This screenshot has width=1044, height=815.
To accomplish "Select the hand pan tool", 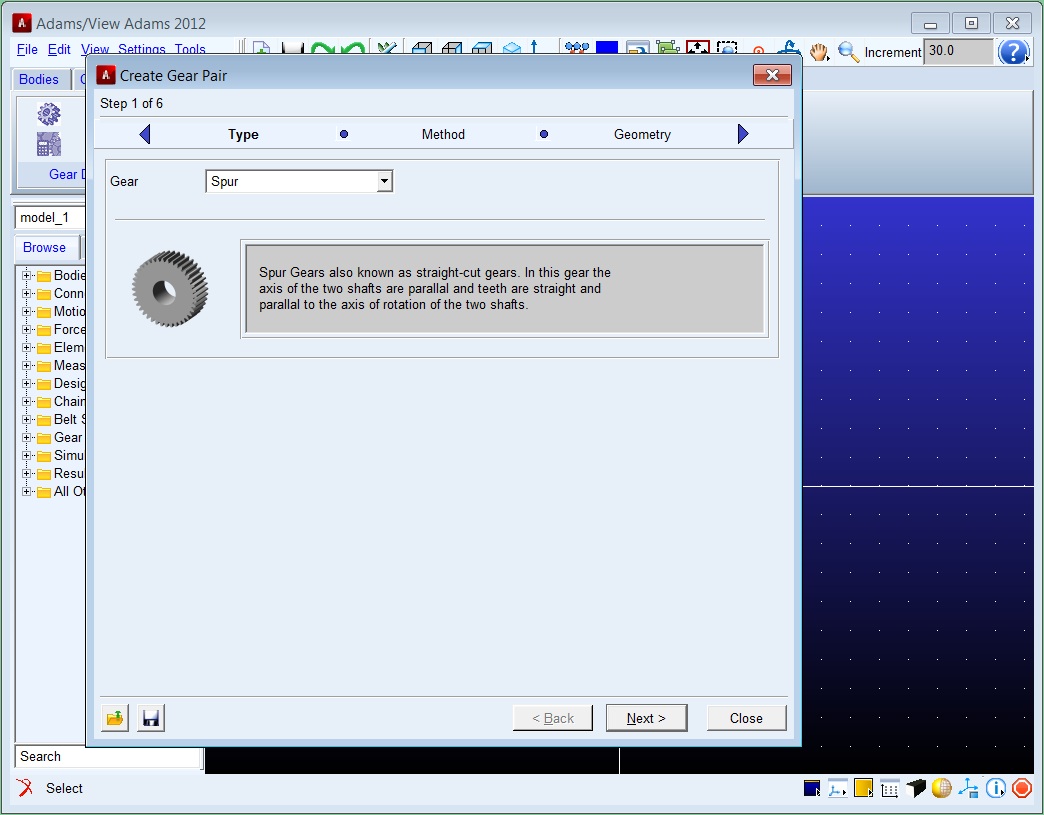I will coord(819,51).
